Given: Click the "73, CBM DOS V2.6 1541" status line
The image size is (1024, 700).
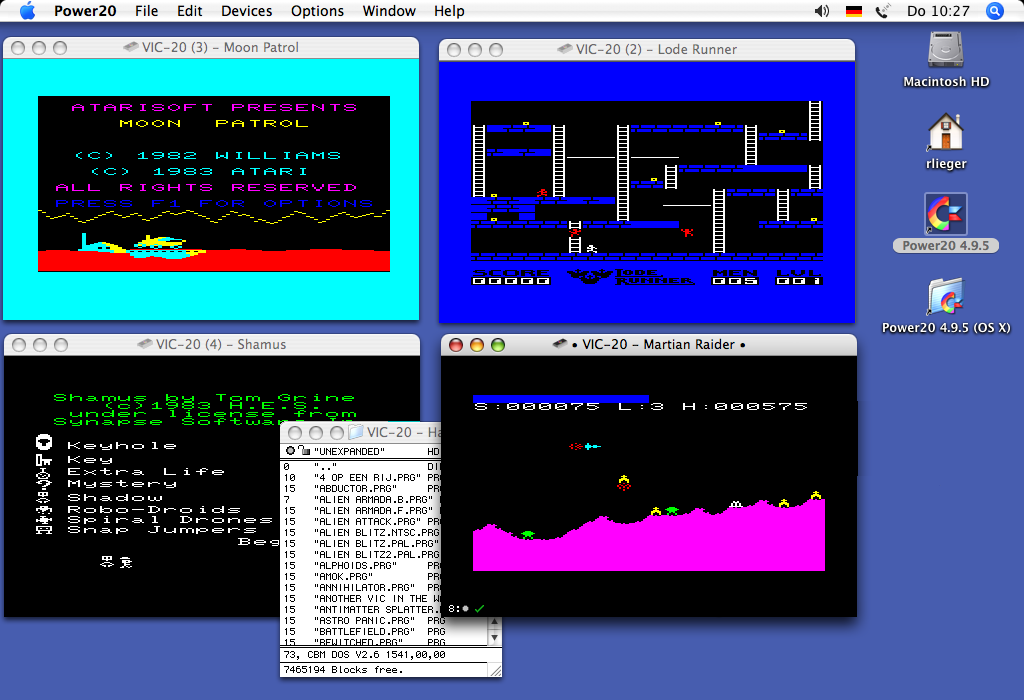Looking at the screenshot, I should point(364,654).
